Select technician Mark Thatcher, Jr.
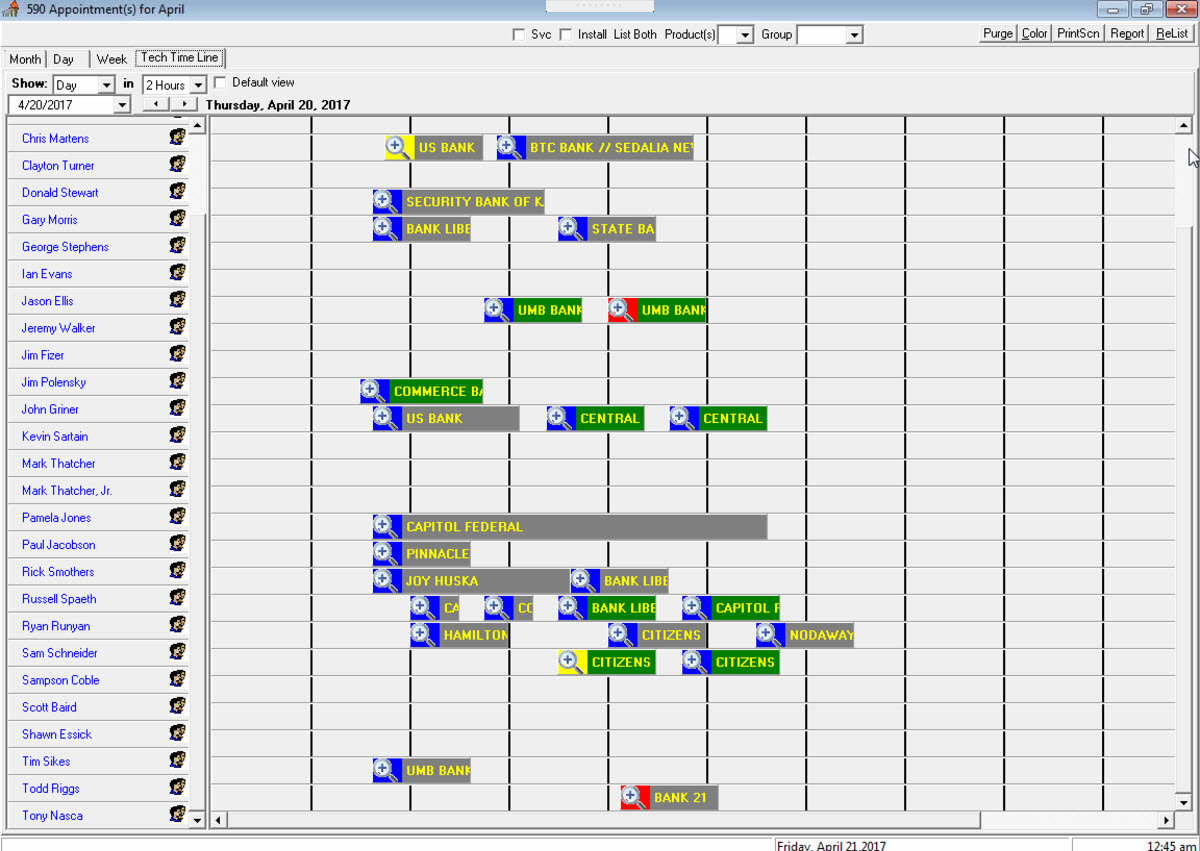 pyautogui.click(x=67, y=491)
